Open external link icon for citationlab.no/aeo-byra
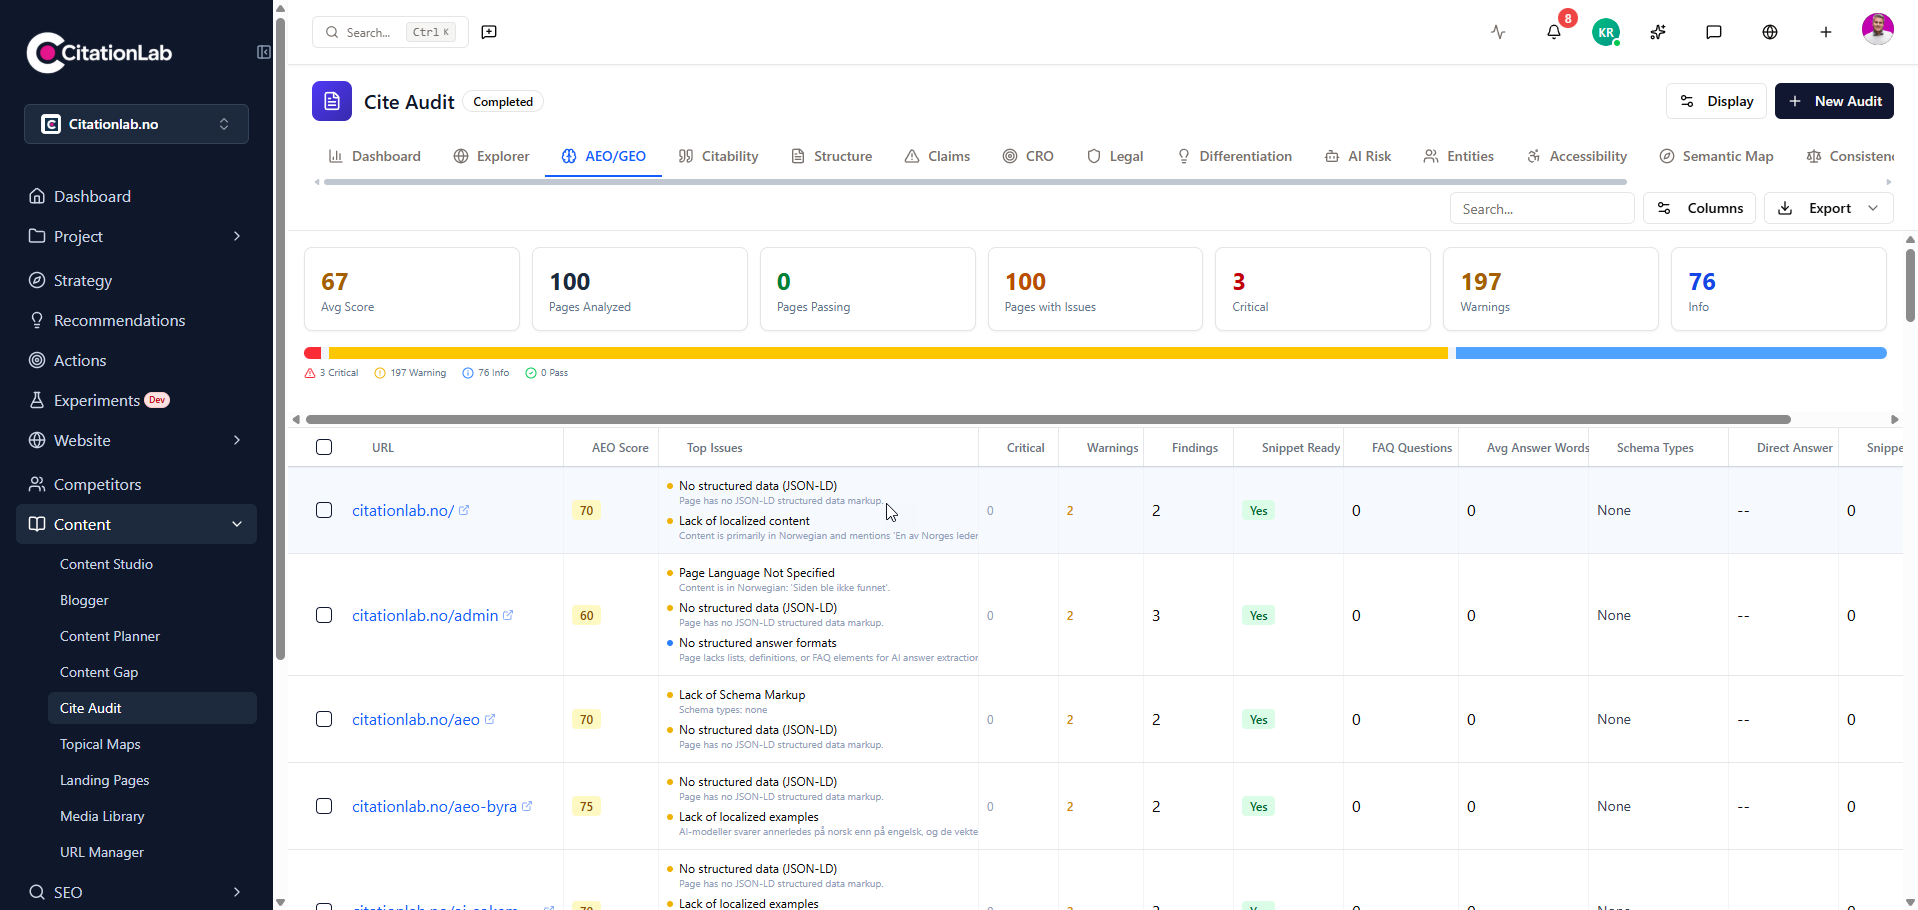The width and height of the screenshot is (1918, 910). pos(527,806)
